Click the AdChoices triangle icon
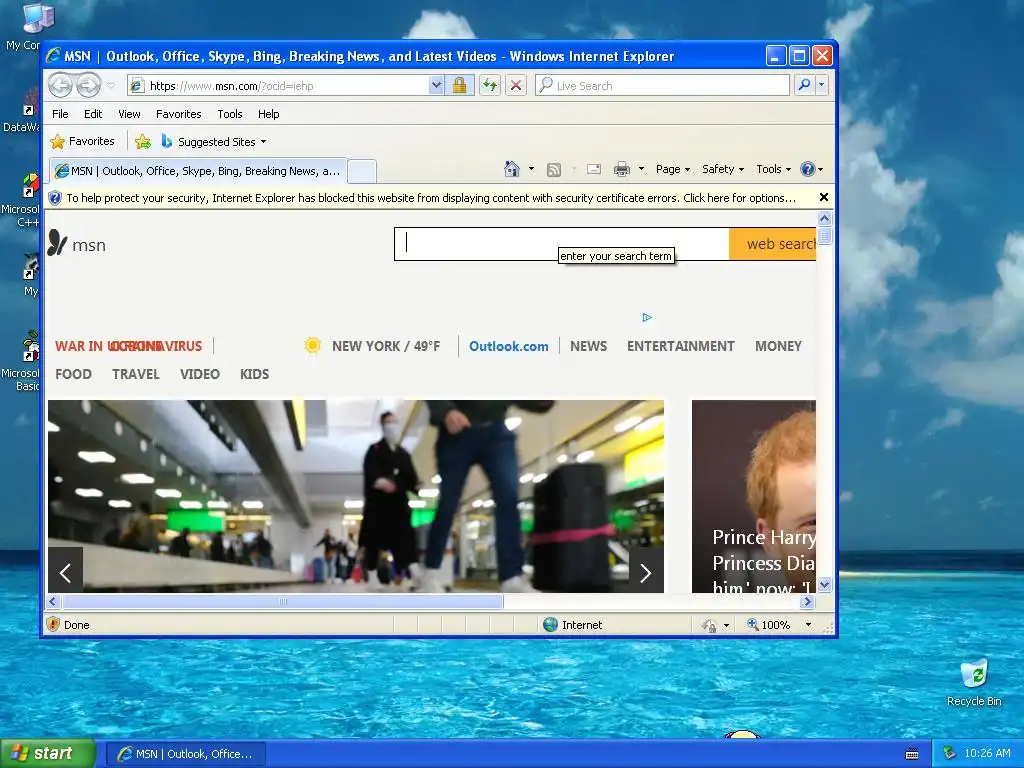Image resolution: width=1024 pixels, height=768 pixels. coord(647,317)
